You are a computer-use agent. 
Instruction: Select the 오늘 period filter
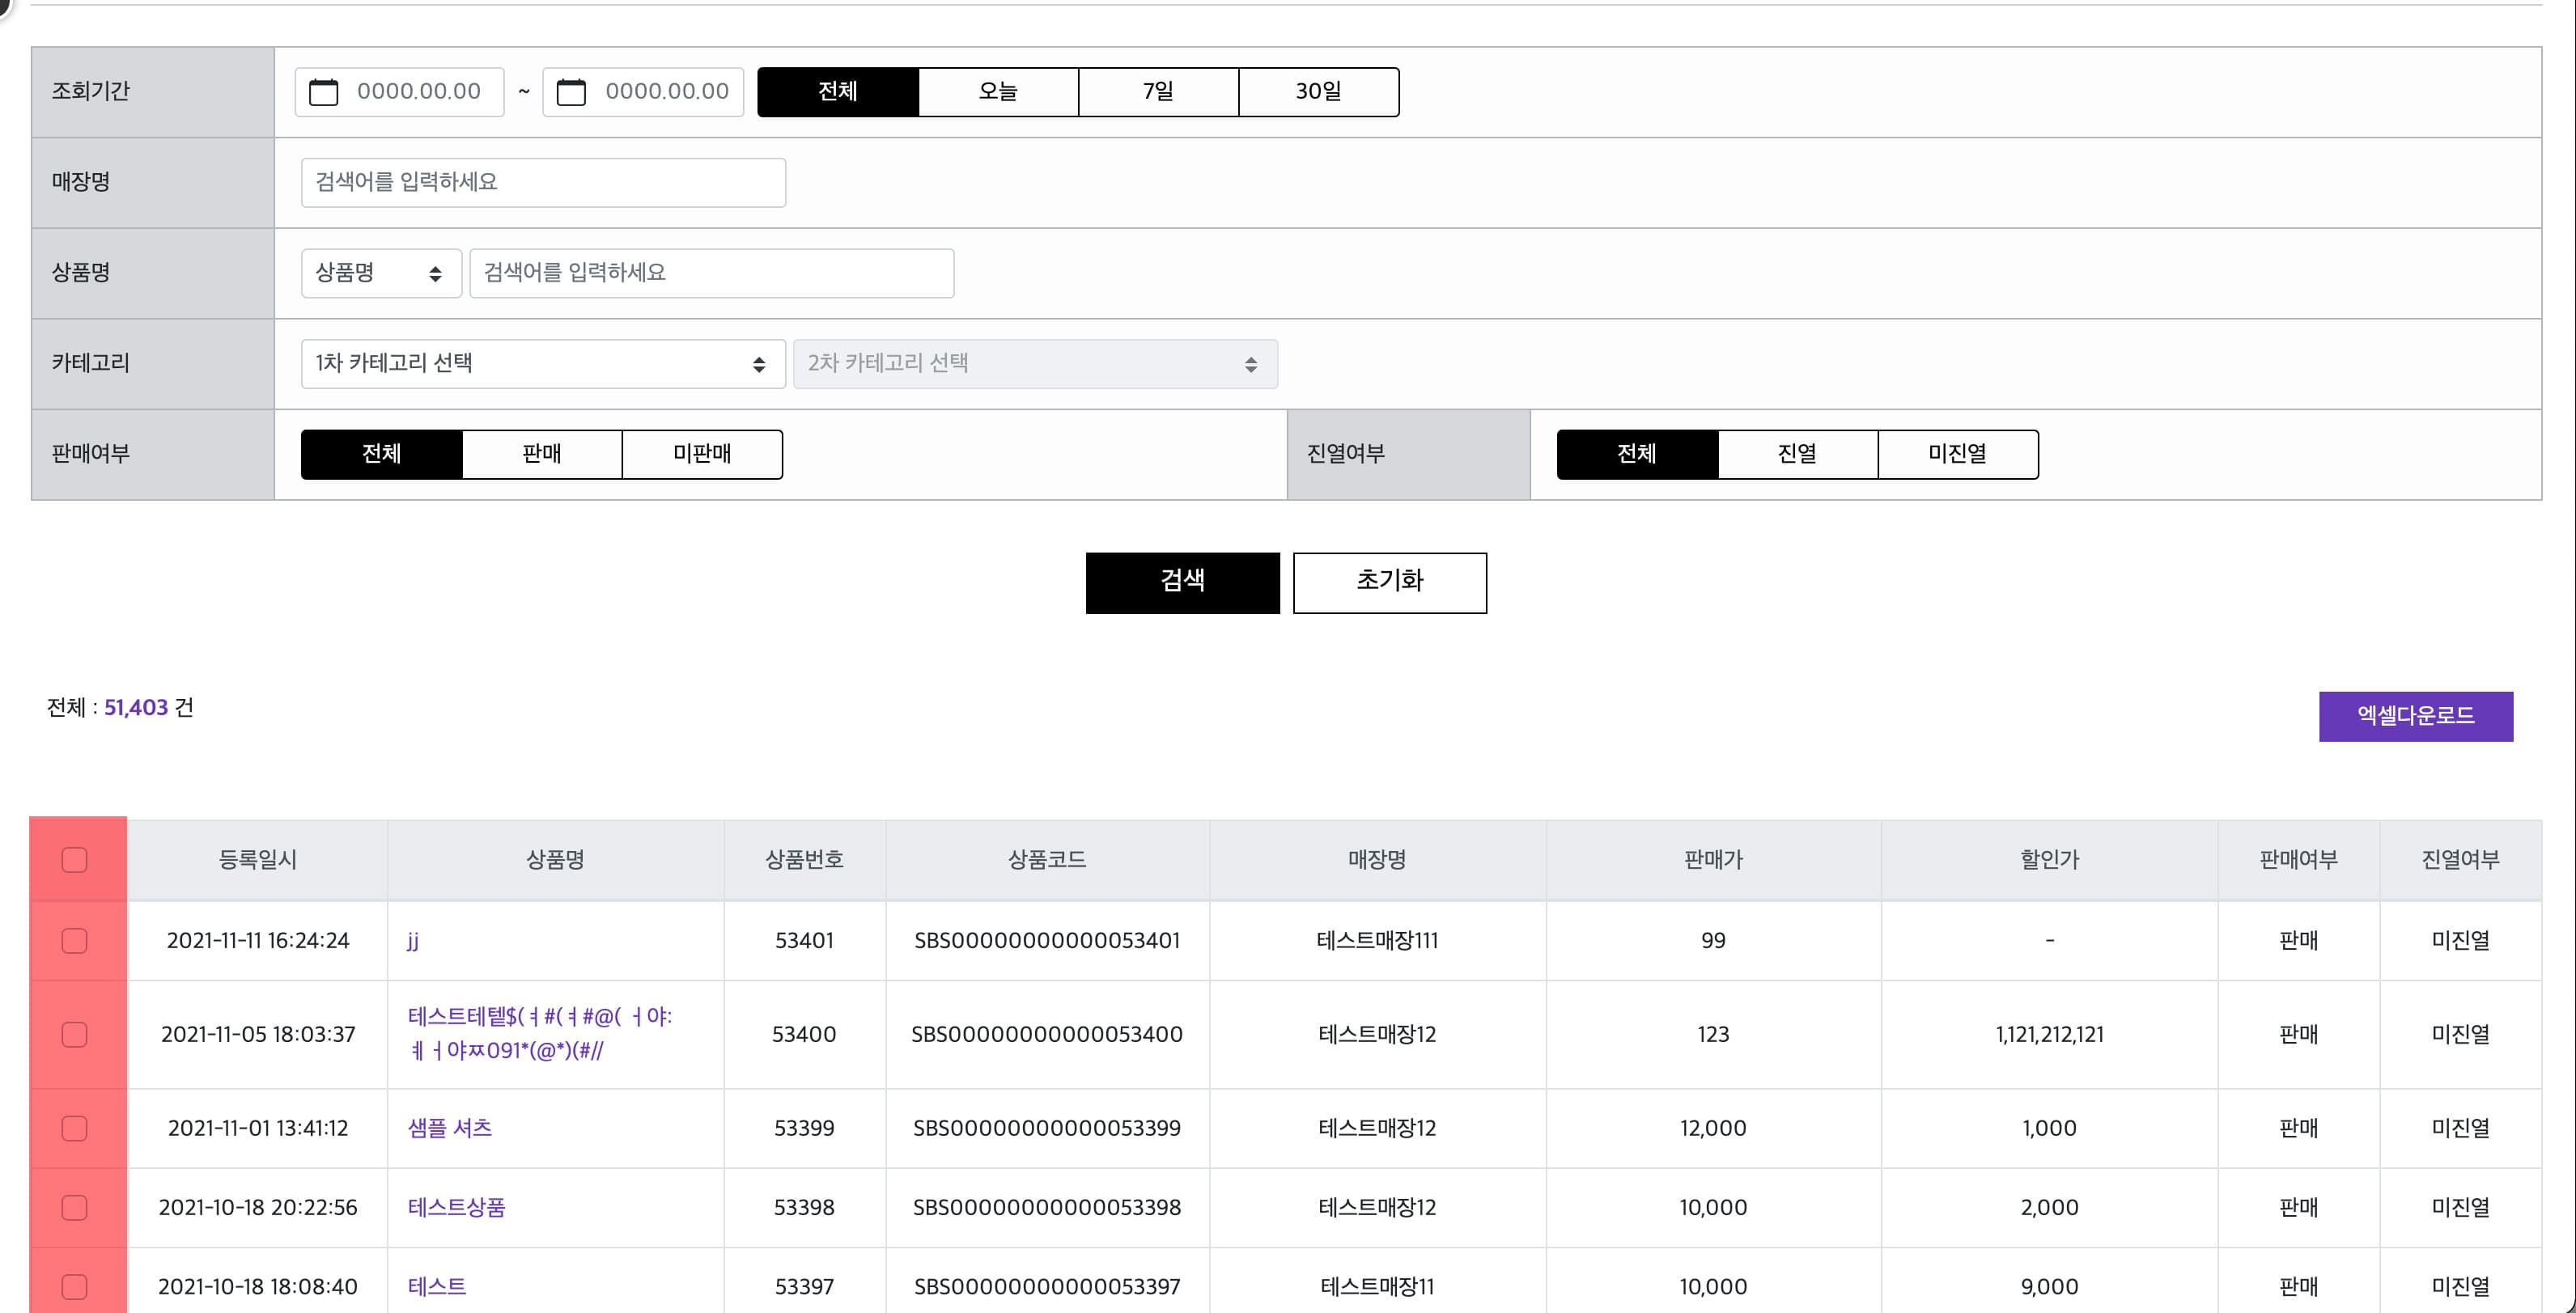pos(997,91)
